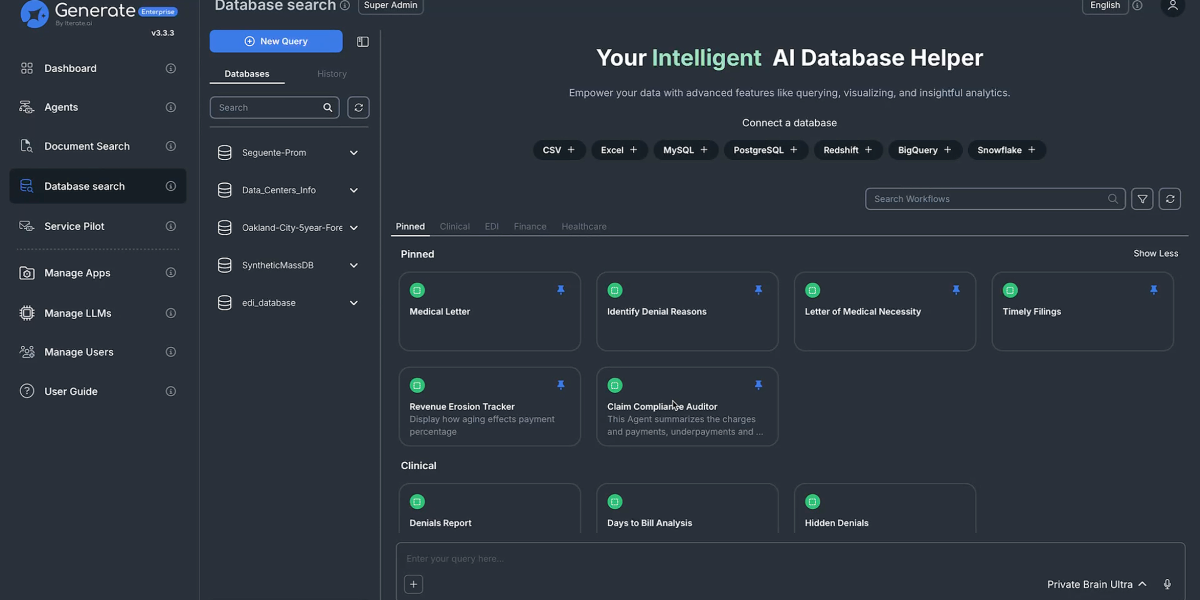This screenshot has height=600, width=1200.
Task: Refresh the workflows list with the refresh icon
Action: [1169, 198]
